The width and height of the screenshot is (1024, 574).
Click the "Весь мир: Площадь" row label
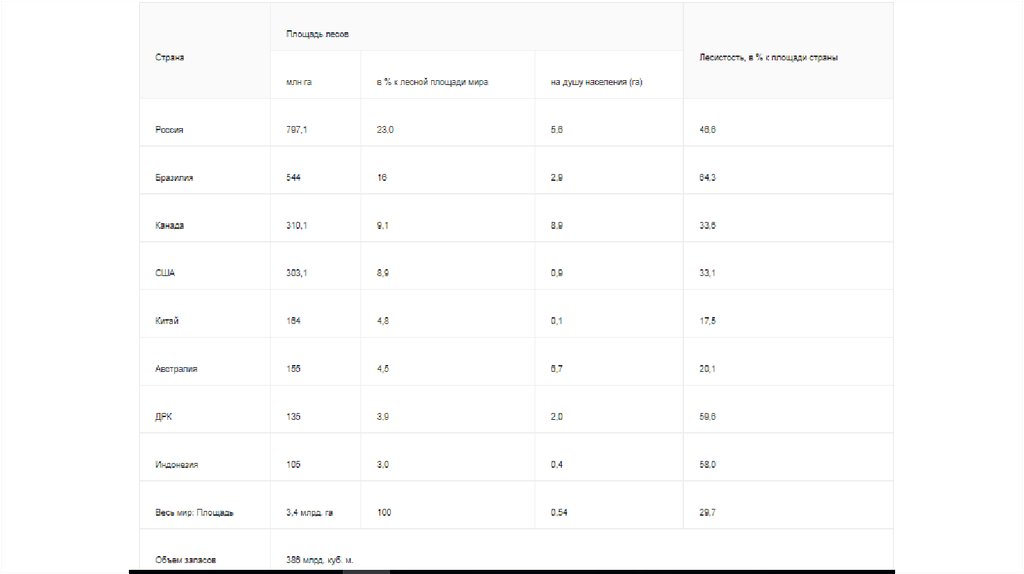click(194, 513)
